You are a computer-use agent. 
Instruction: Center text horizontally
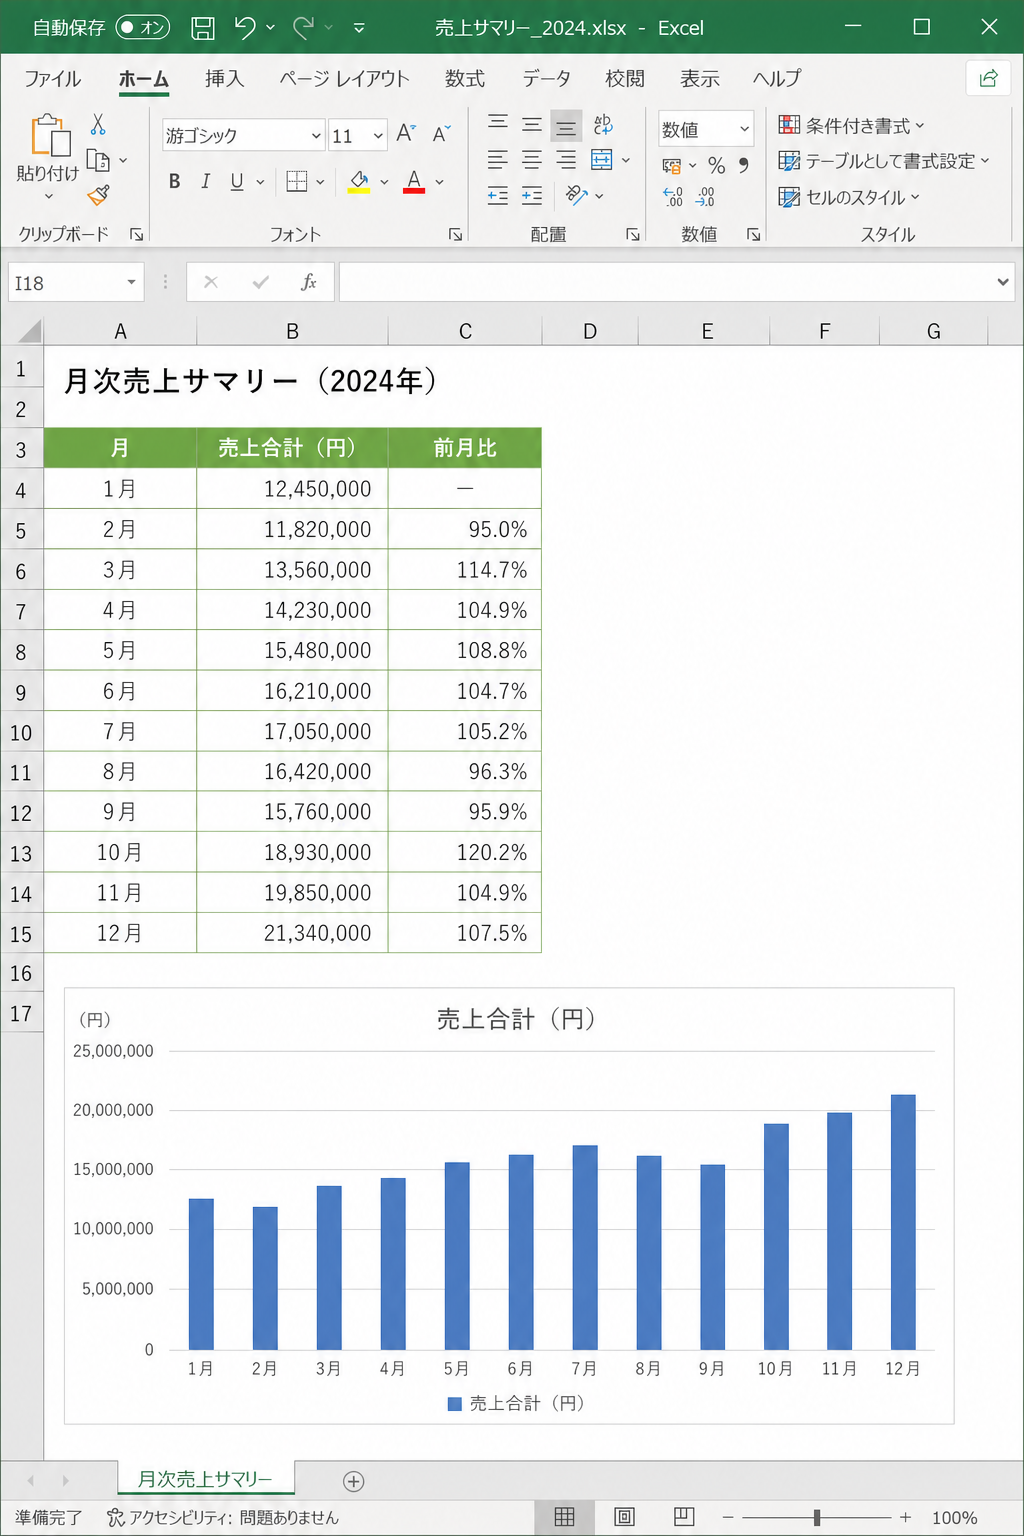[532, 160]
